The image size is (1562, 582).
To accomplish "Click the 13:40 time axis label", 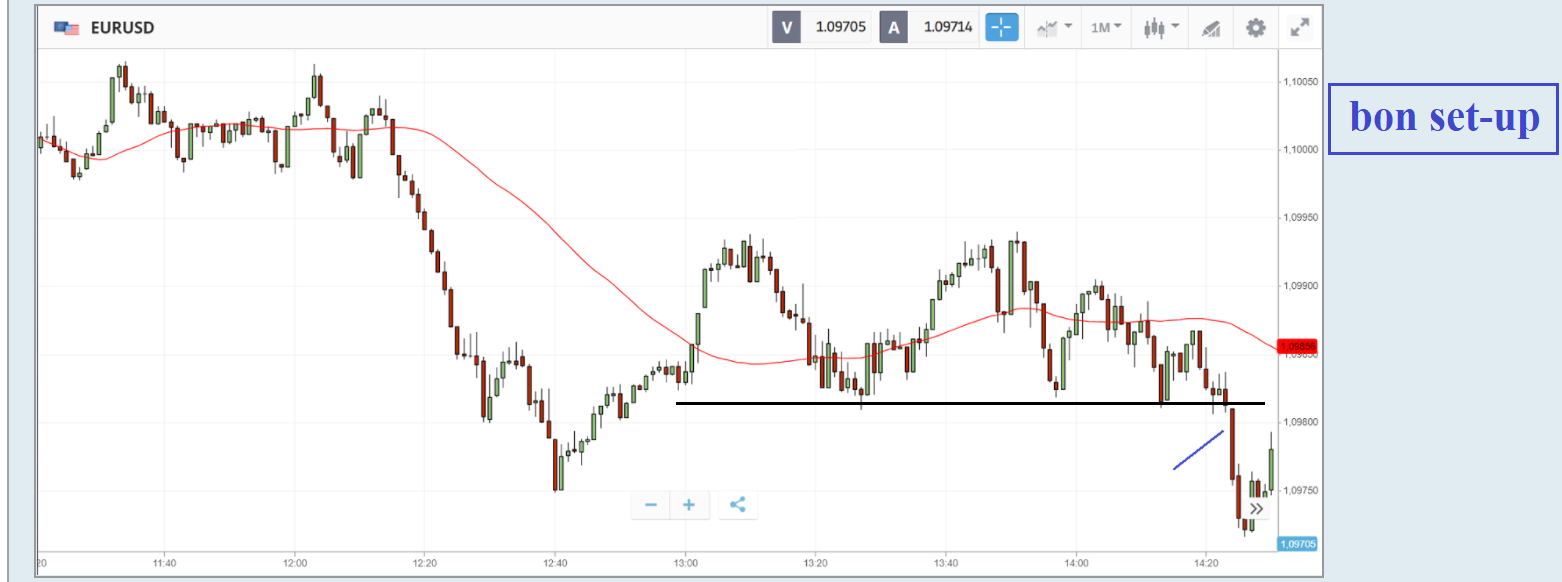I will [945, 564].
